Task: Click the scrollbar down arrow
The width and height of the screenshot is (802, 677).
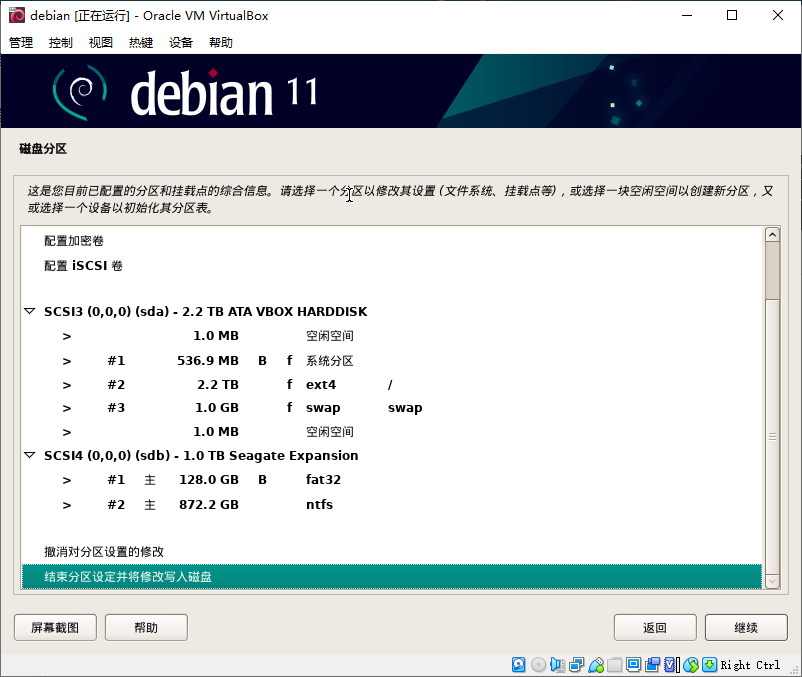Action: tap(772, 581)
